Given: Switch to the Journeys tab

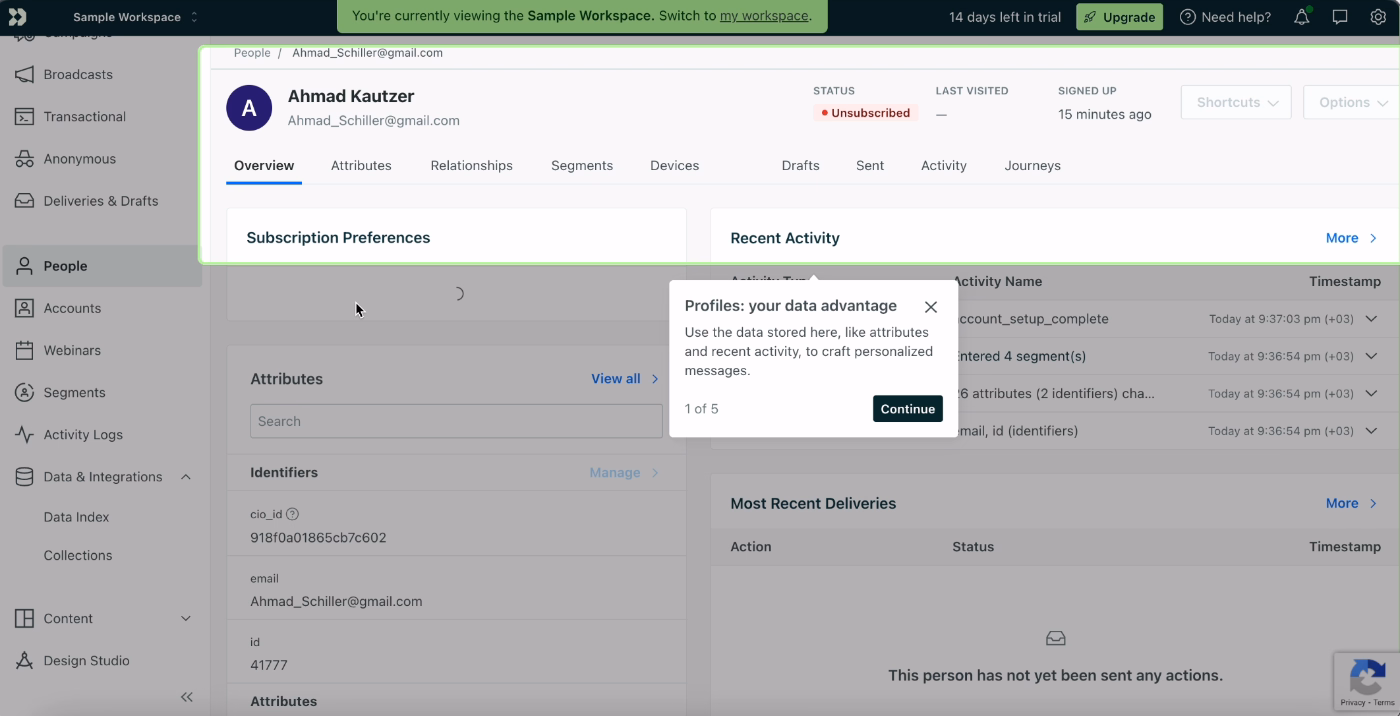Looking at the screenshot, I should [x=1032, y=166].
